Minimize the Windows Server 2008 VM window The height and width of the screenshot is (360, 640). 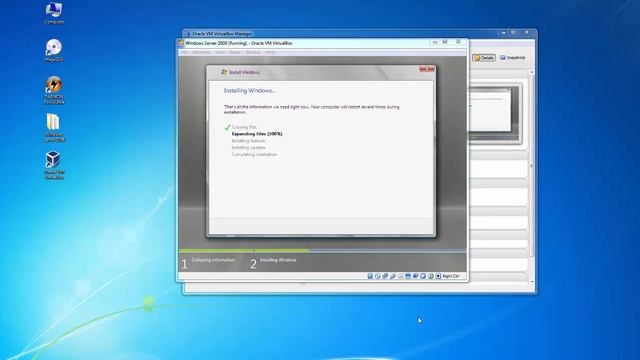click(x=435, y=42)
